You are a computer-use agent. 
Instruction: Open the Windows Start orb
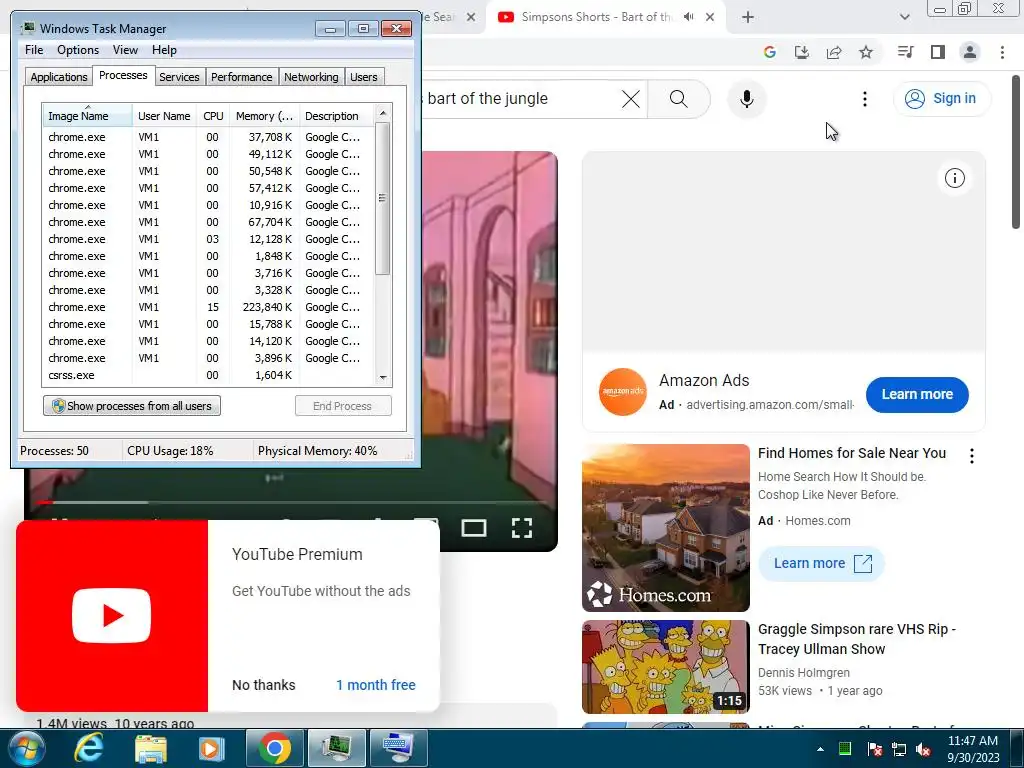click(26, 748)
